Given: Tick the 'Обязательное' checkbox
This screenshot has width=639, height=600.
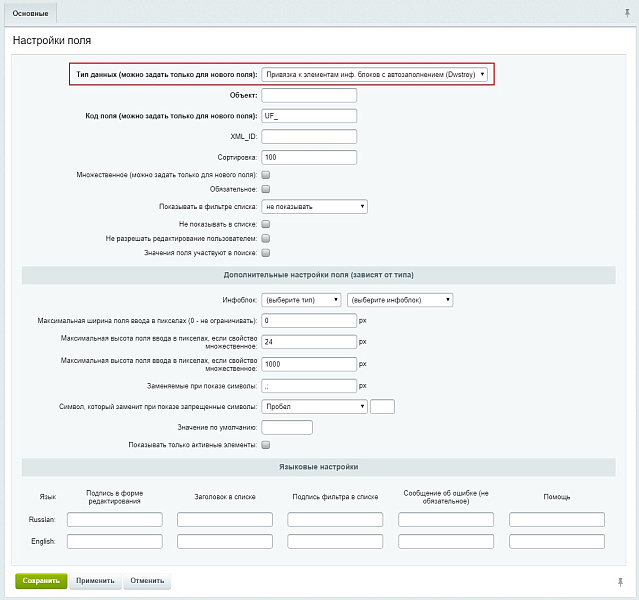Looking at the screenshot, I should click(266, 189).
